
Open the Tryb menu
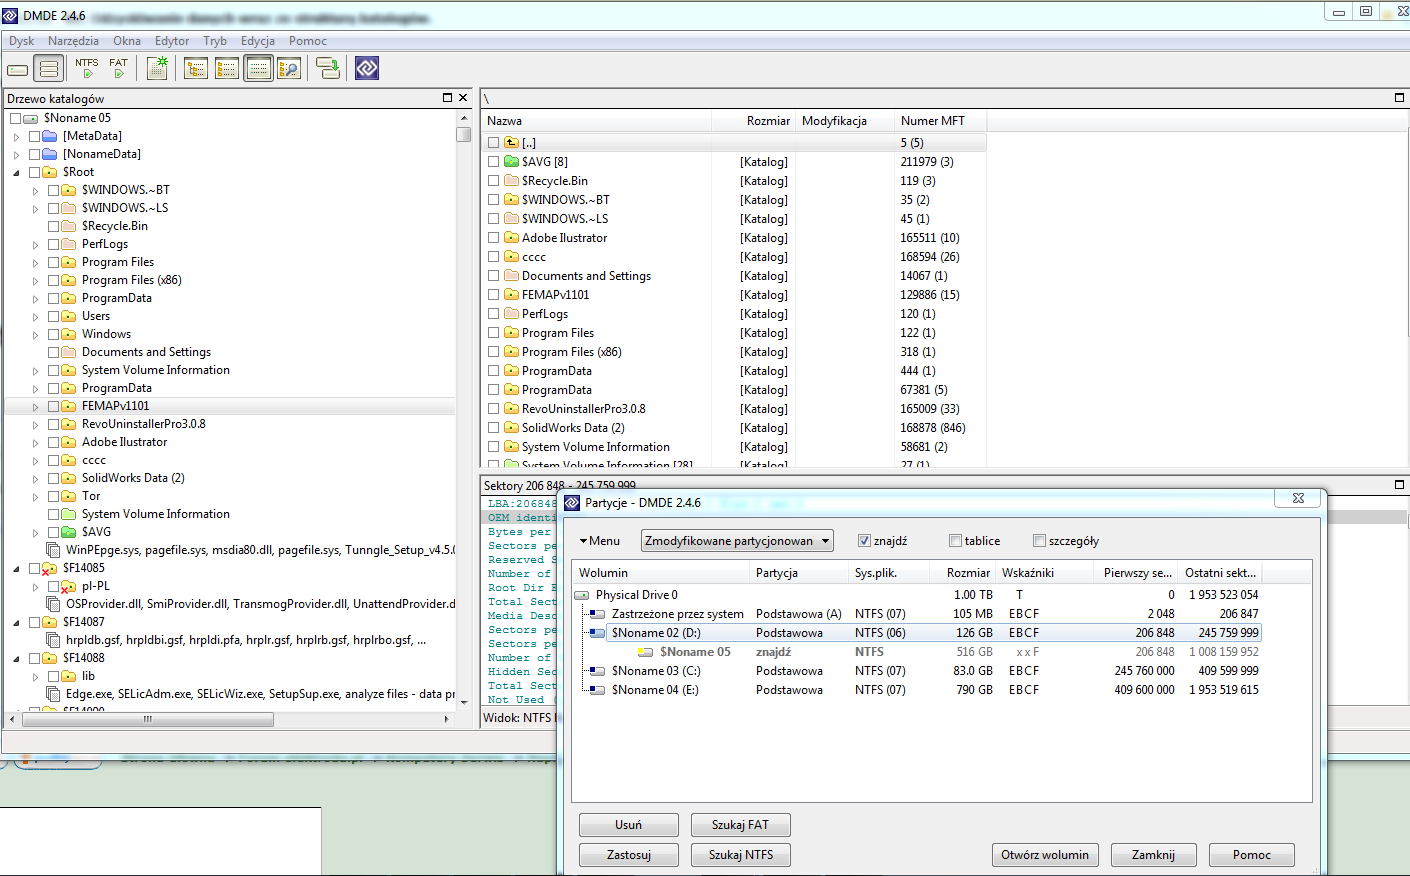tap(215, 41)
